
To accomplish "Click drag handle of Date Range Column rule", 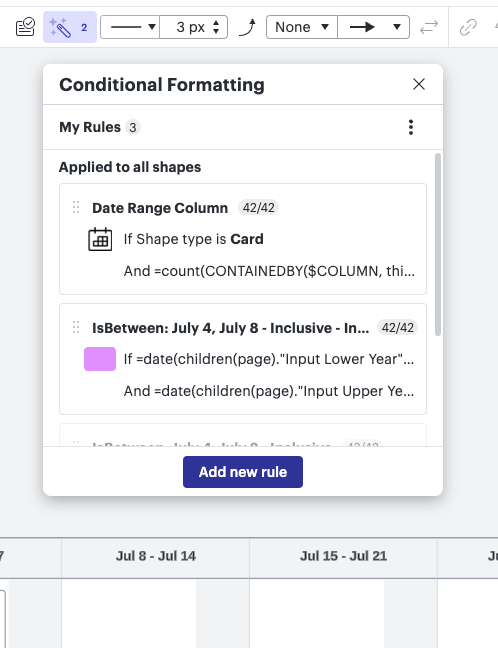I will (x=76, y=207).
